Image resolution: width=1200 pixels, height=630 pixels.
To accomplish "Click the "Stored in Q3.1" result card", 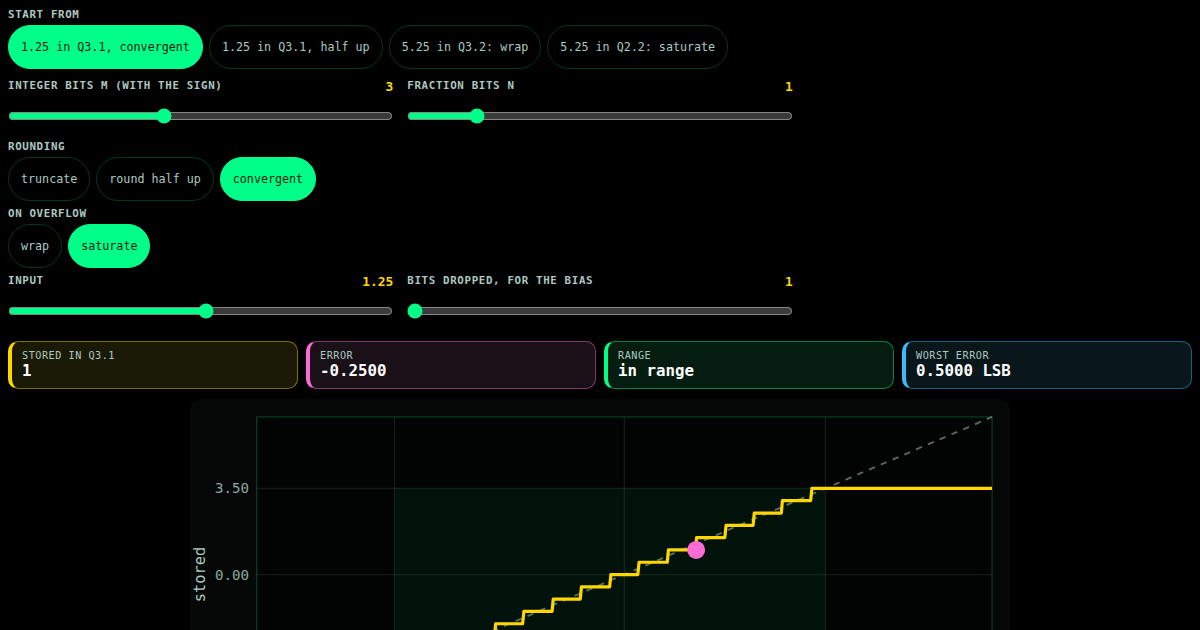I will [x=153, y=365].
